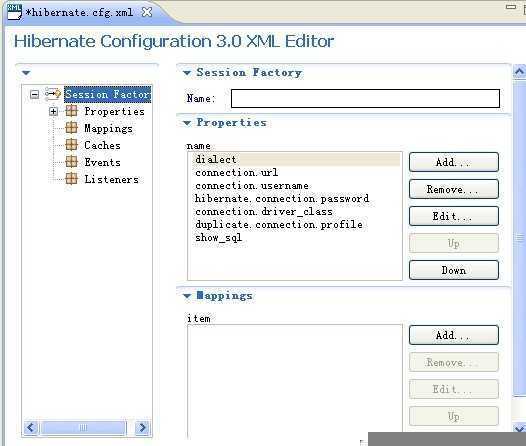Select Caches in the tree
Screen dimensions: 526x446
[102, 145]
